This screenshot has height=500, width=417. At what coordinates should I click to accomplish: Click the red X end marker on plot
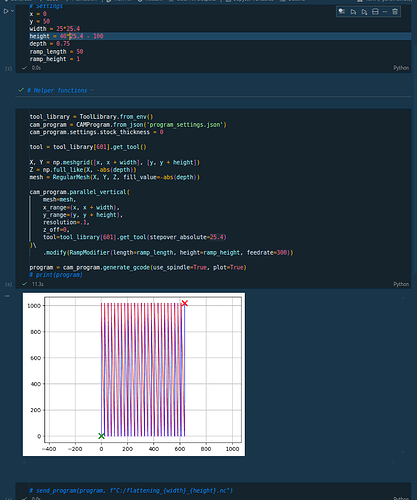pos(185,303)
